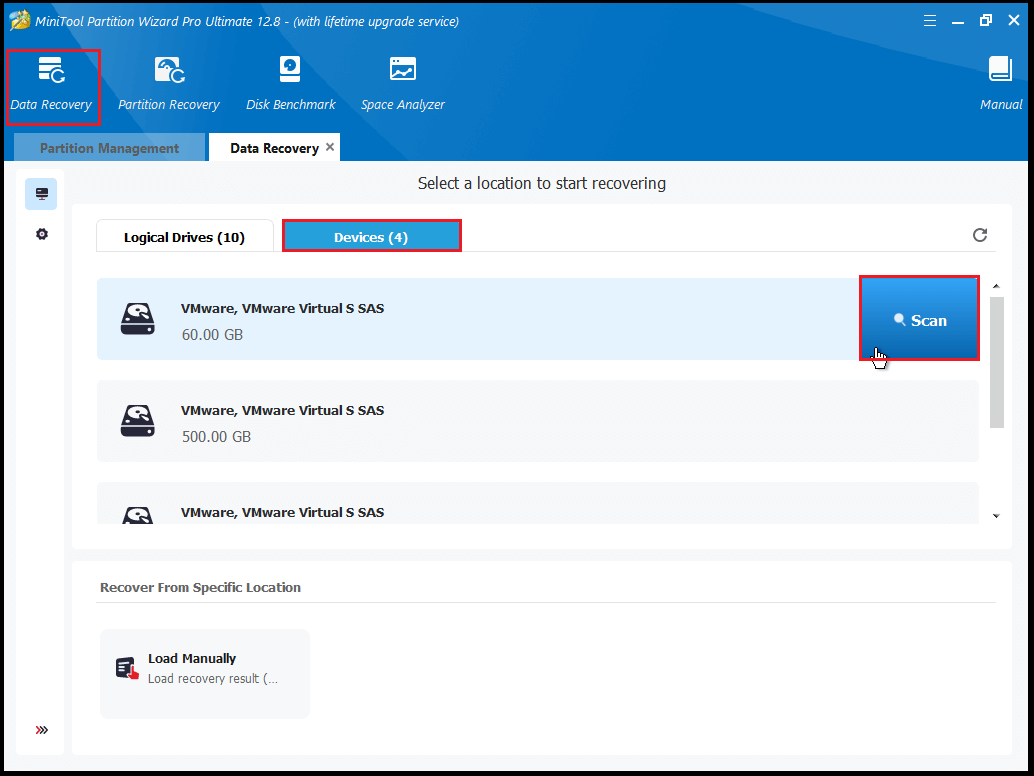Open scan settings gear in sidebar
The height and width of the screenshot is (776, 1034).
(x=42, y=234)
